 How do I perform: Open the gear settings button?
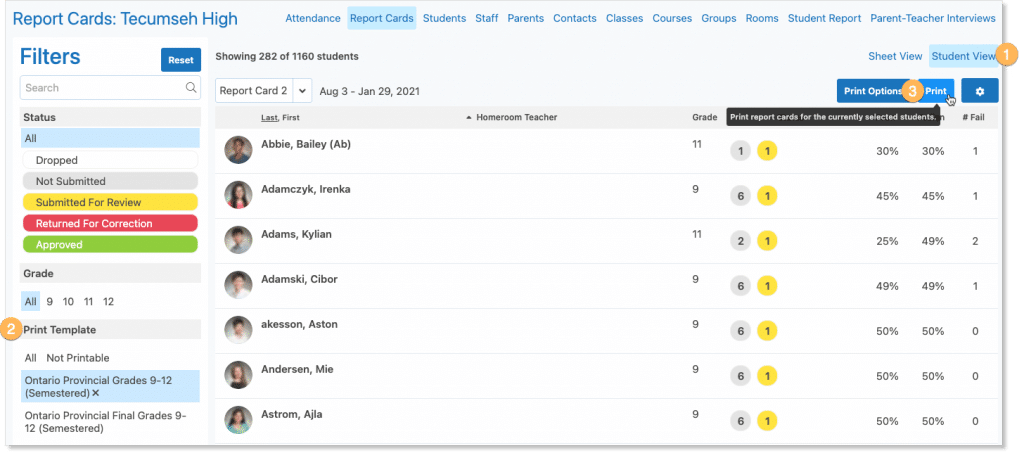[980, 91]
